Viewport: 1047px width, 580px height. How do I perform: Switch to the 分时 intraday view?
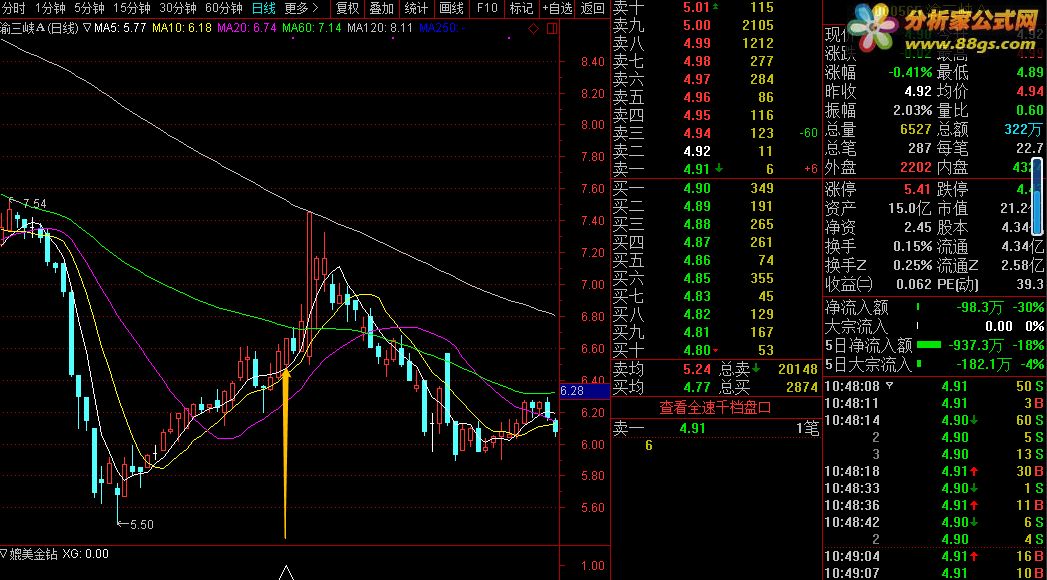13,8
